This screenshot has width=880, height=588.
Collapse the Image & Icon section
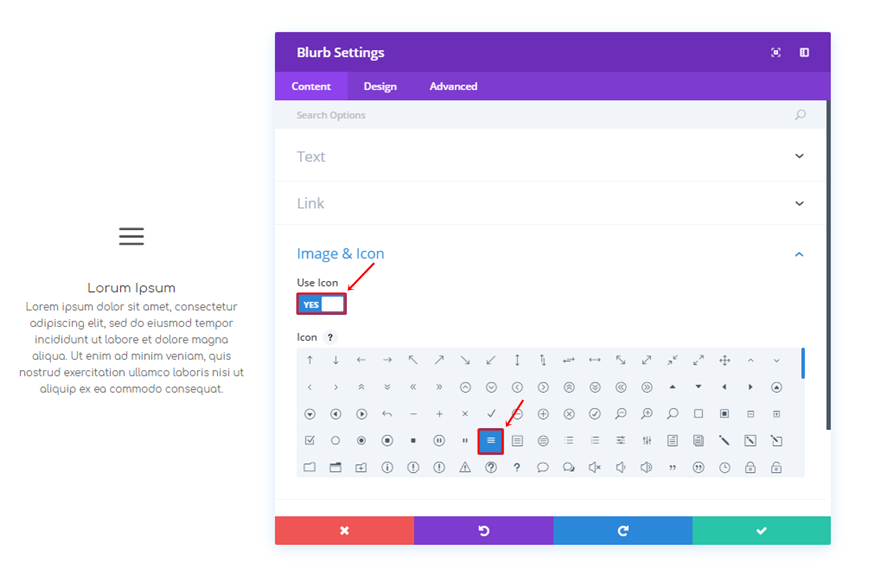799,255
